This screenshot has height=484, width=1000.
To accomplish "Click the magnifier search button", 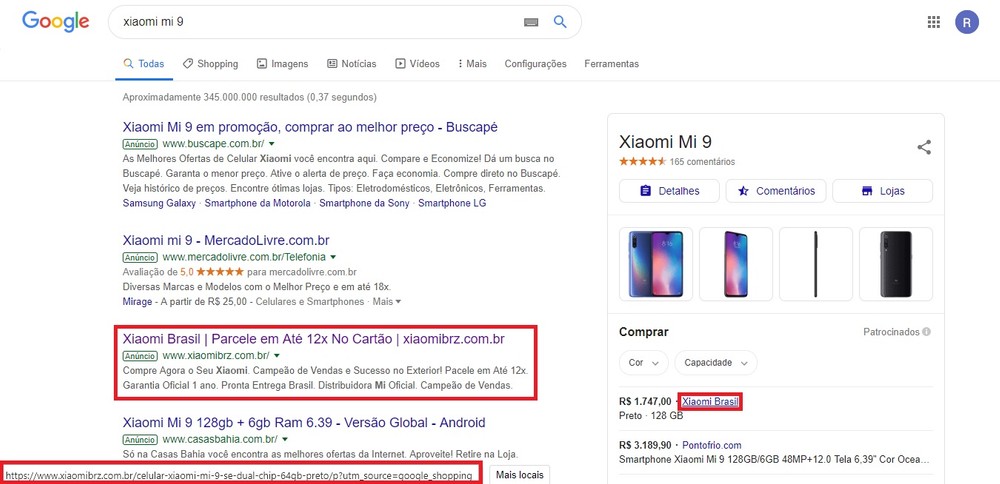I will 560,22.
